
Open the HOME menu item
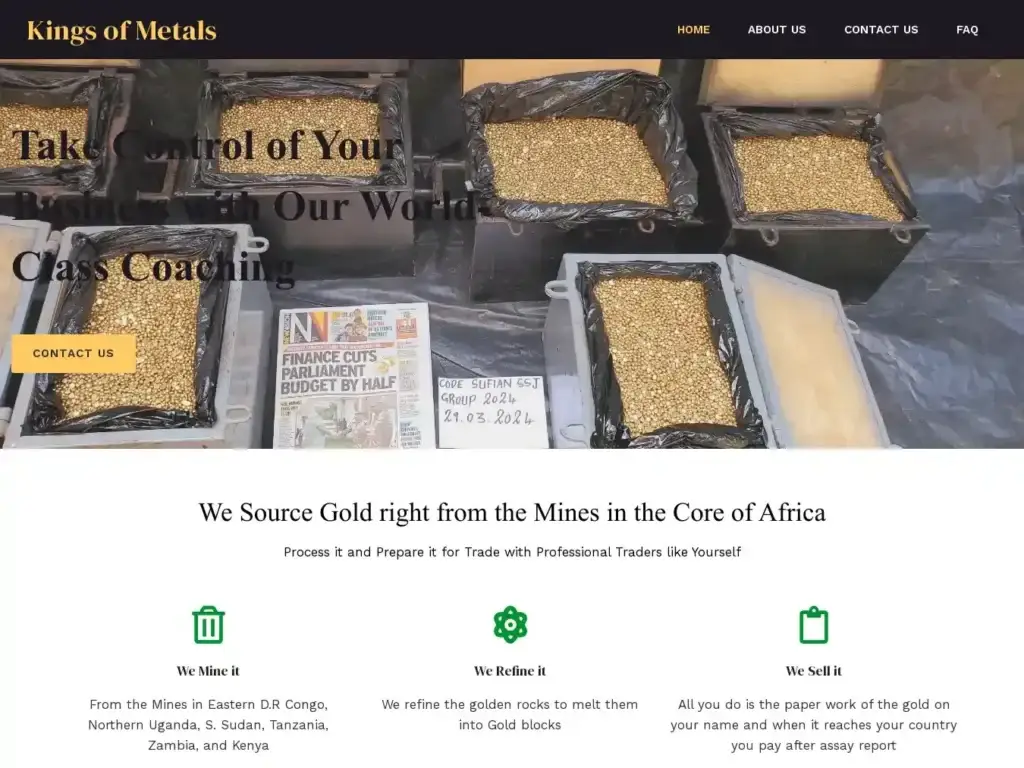click(694, 29)
